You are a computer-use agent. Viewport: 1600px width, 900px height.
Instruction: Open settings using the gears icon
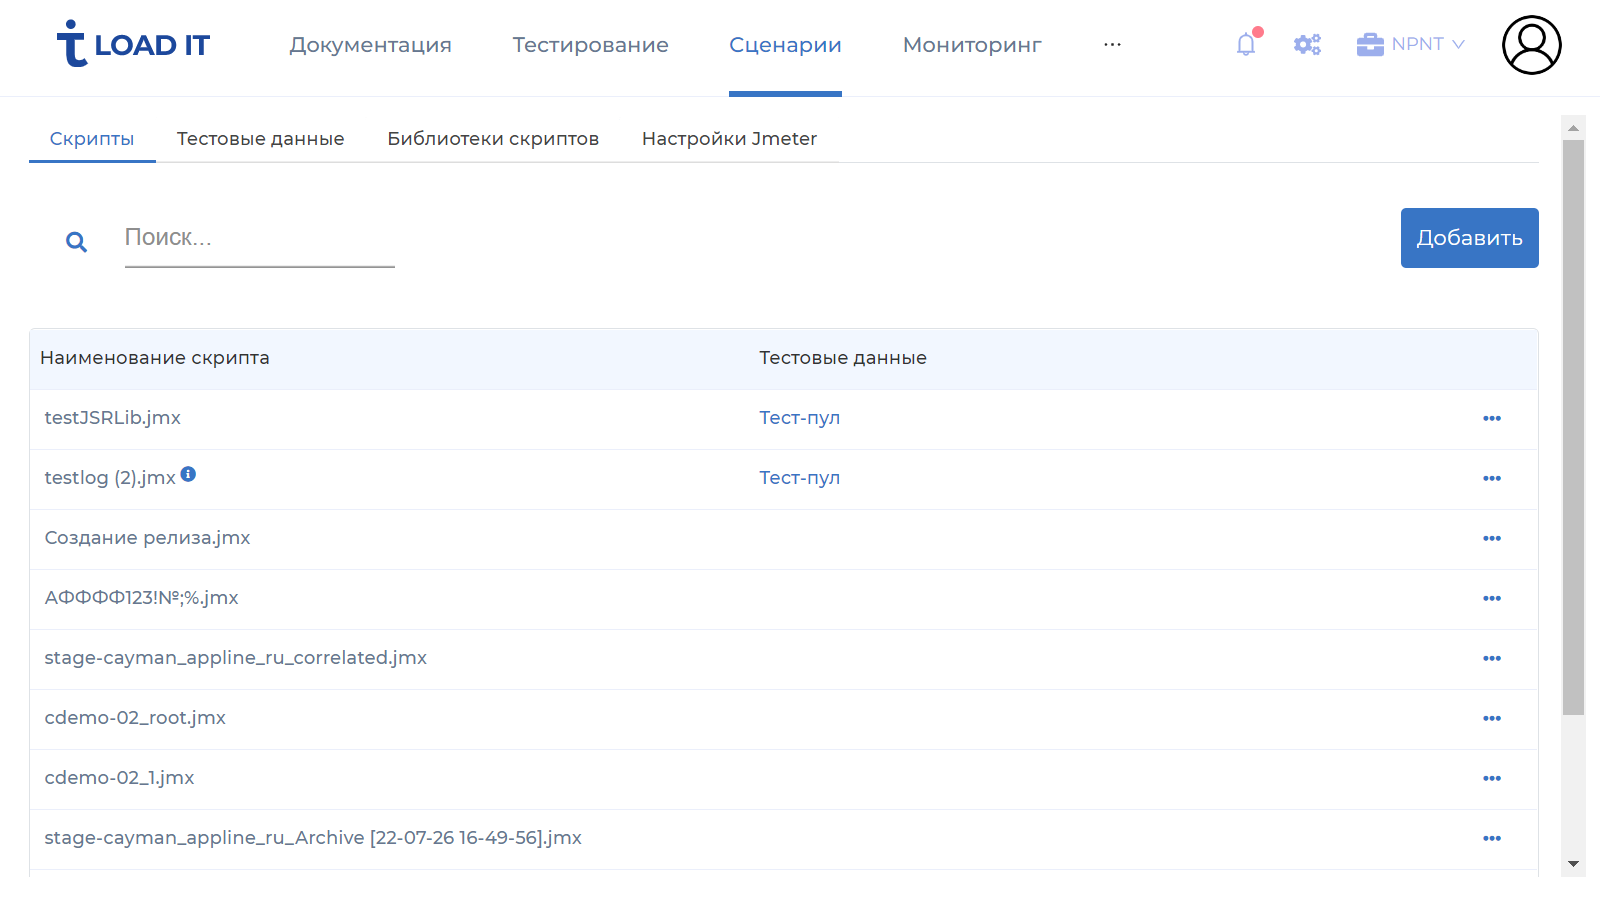point(1307,44)
